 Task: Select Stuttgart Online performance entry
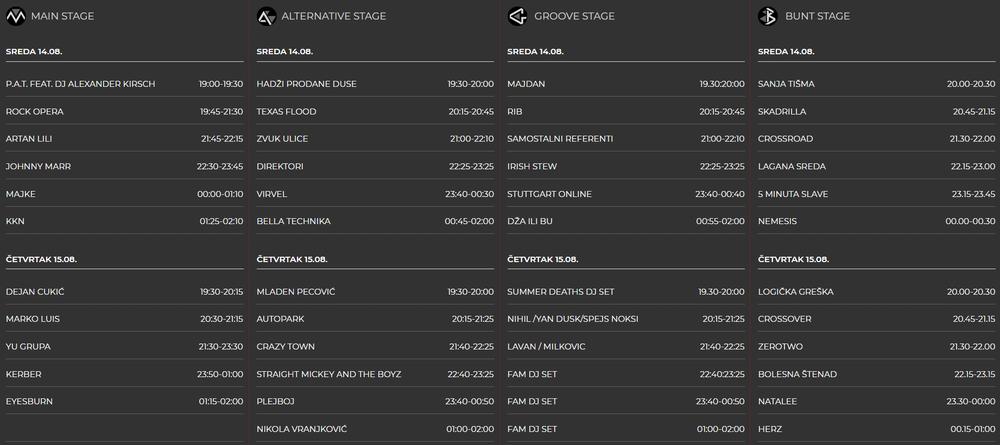[550, 194]
